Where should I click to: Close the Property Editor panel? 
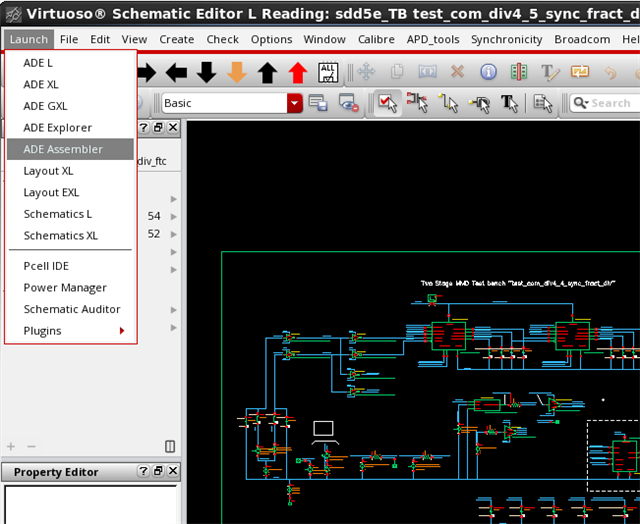coord(173,471)
